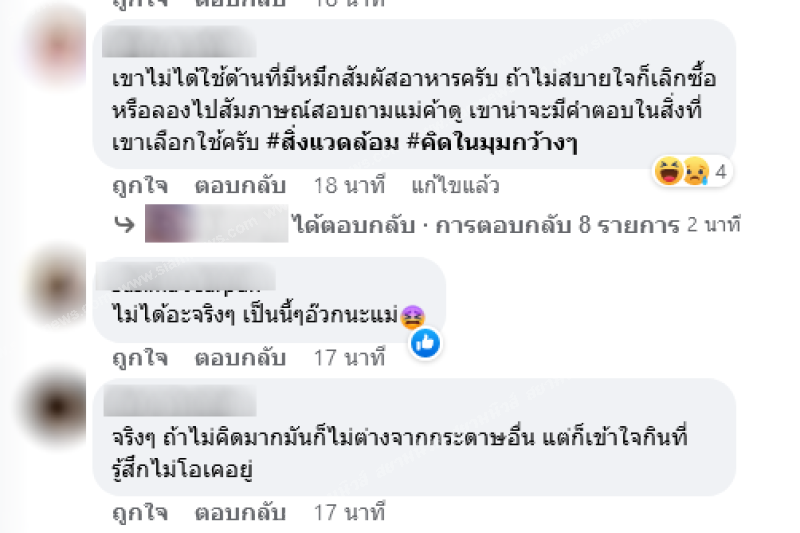Click ตอบกลับ under the 18-minute comment

click(x=240, y=186)
